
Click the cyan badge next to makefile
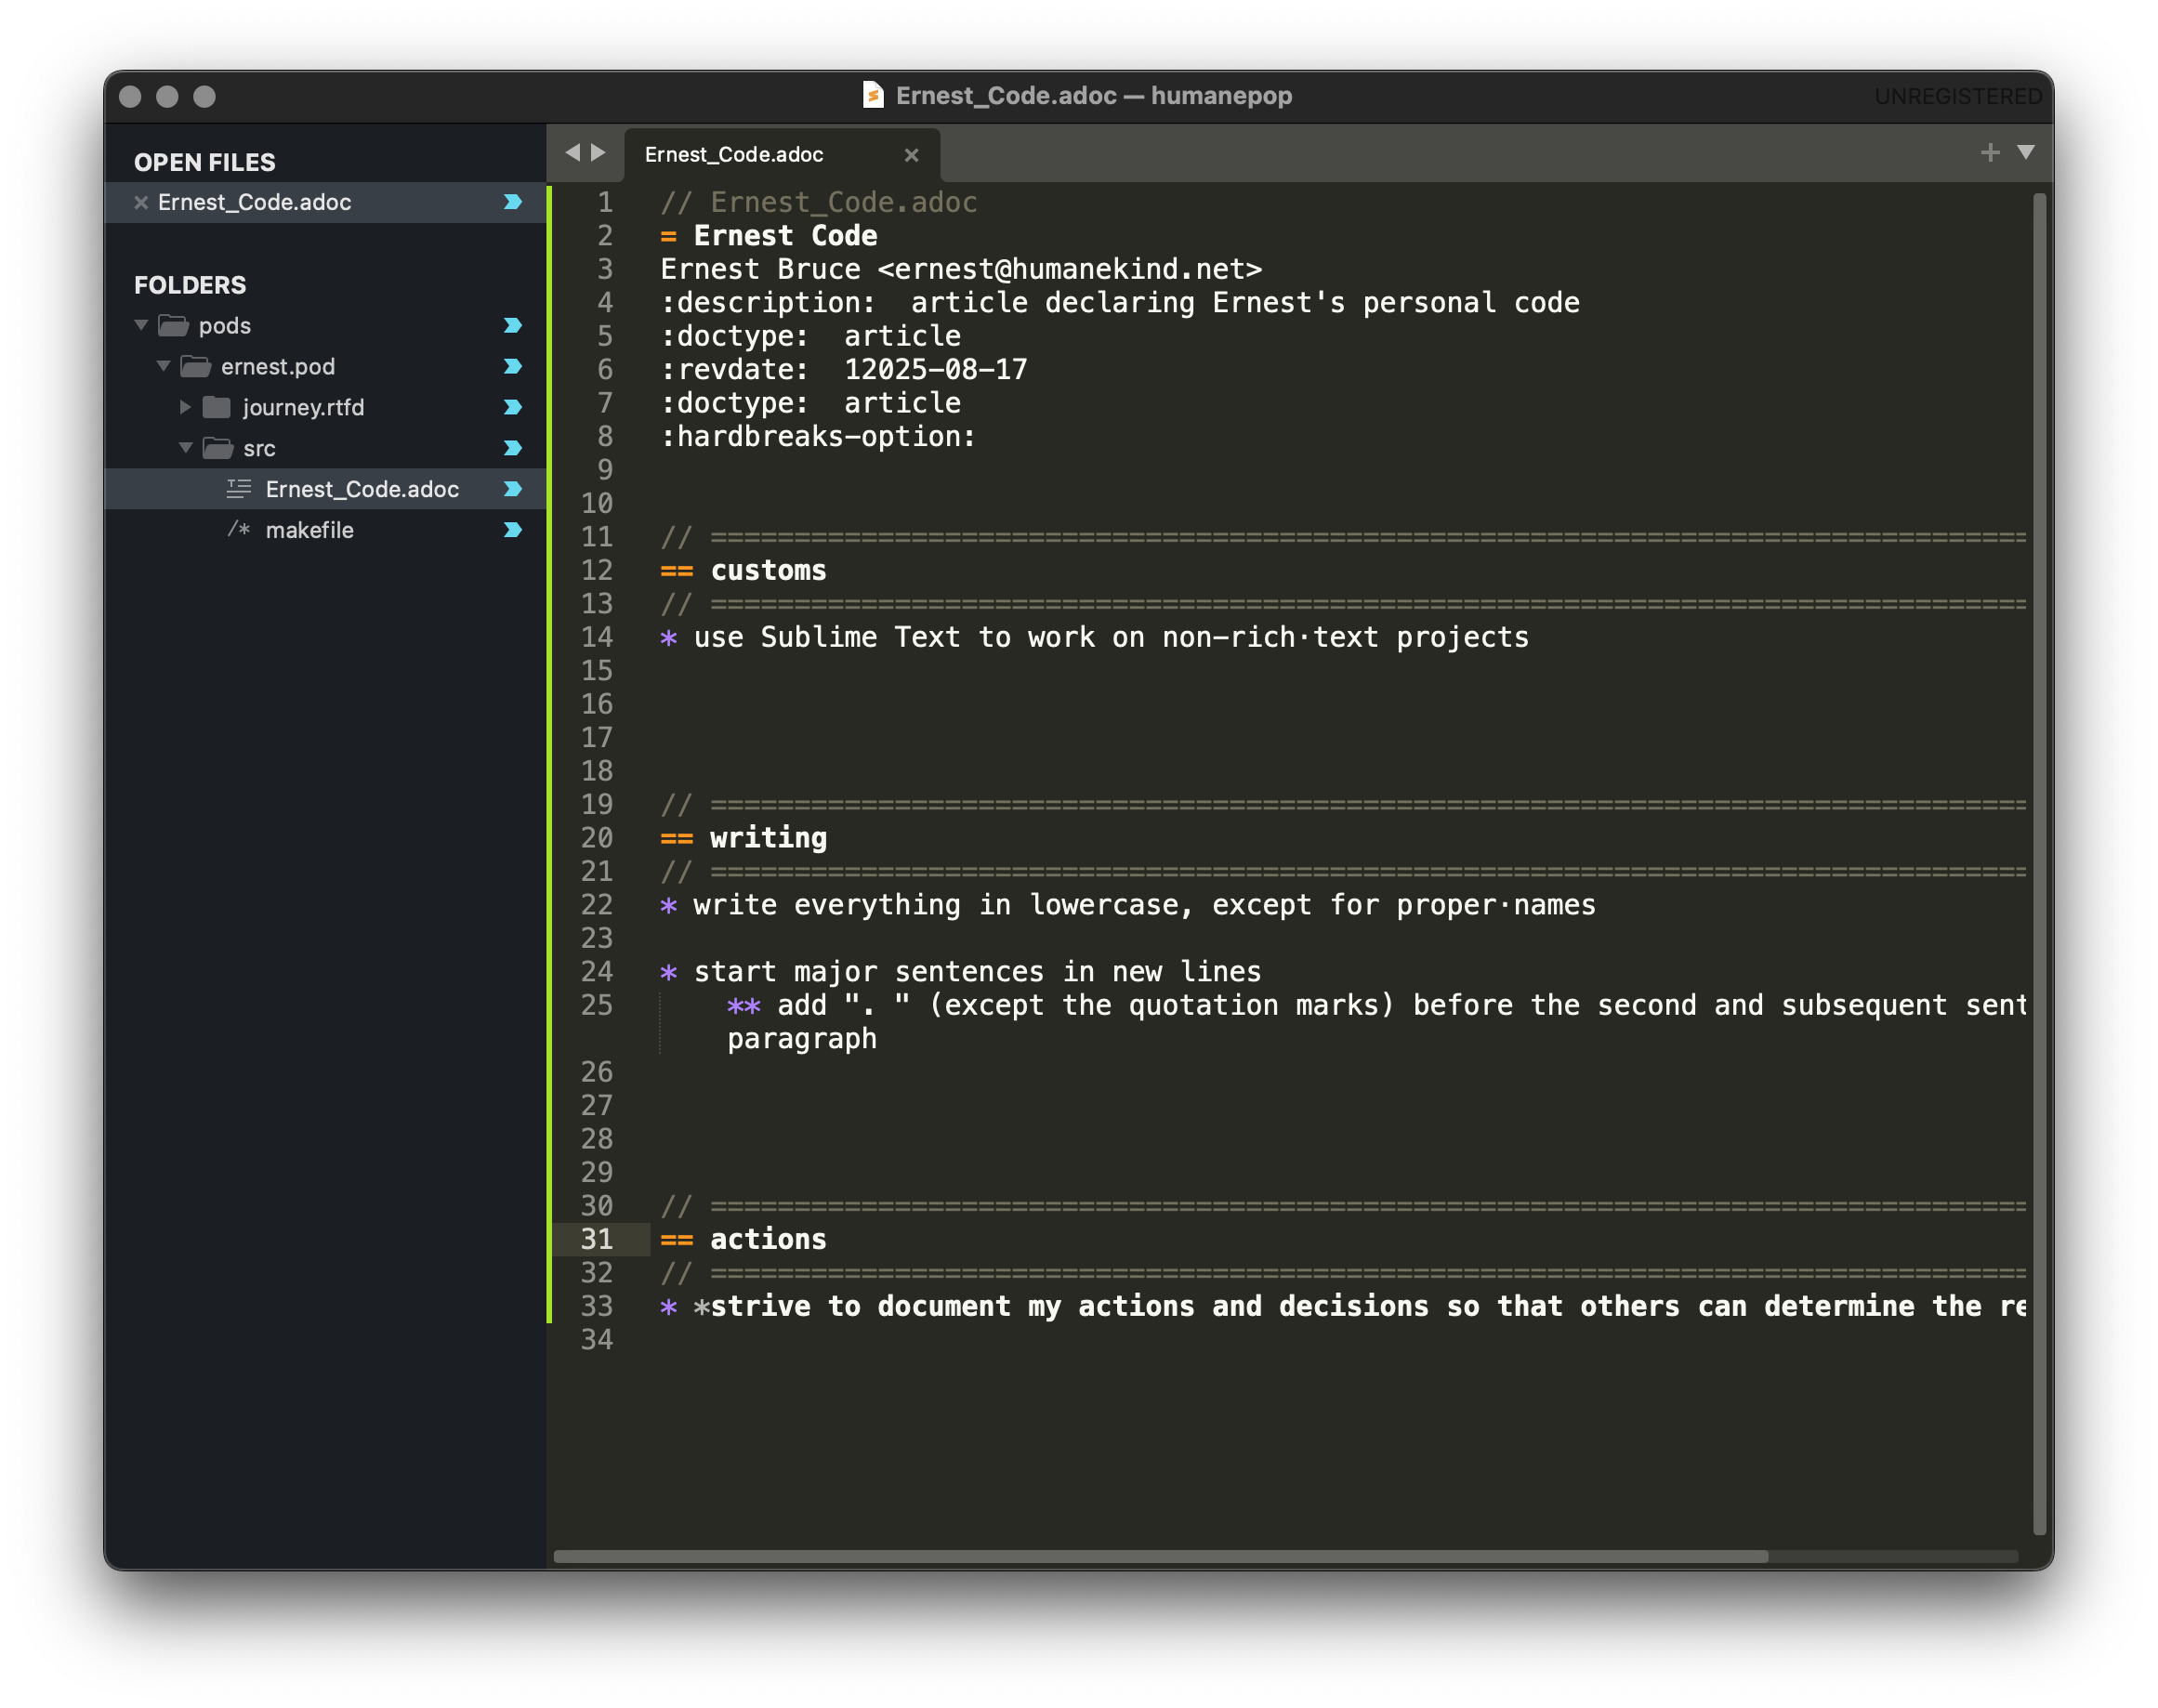pos(513,530)
